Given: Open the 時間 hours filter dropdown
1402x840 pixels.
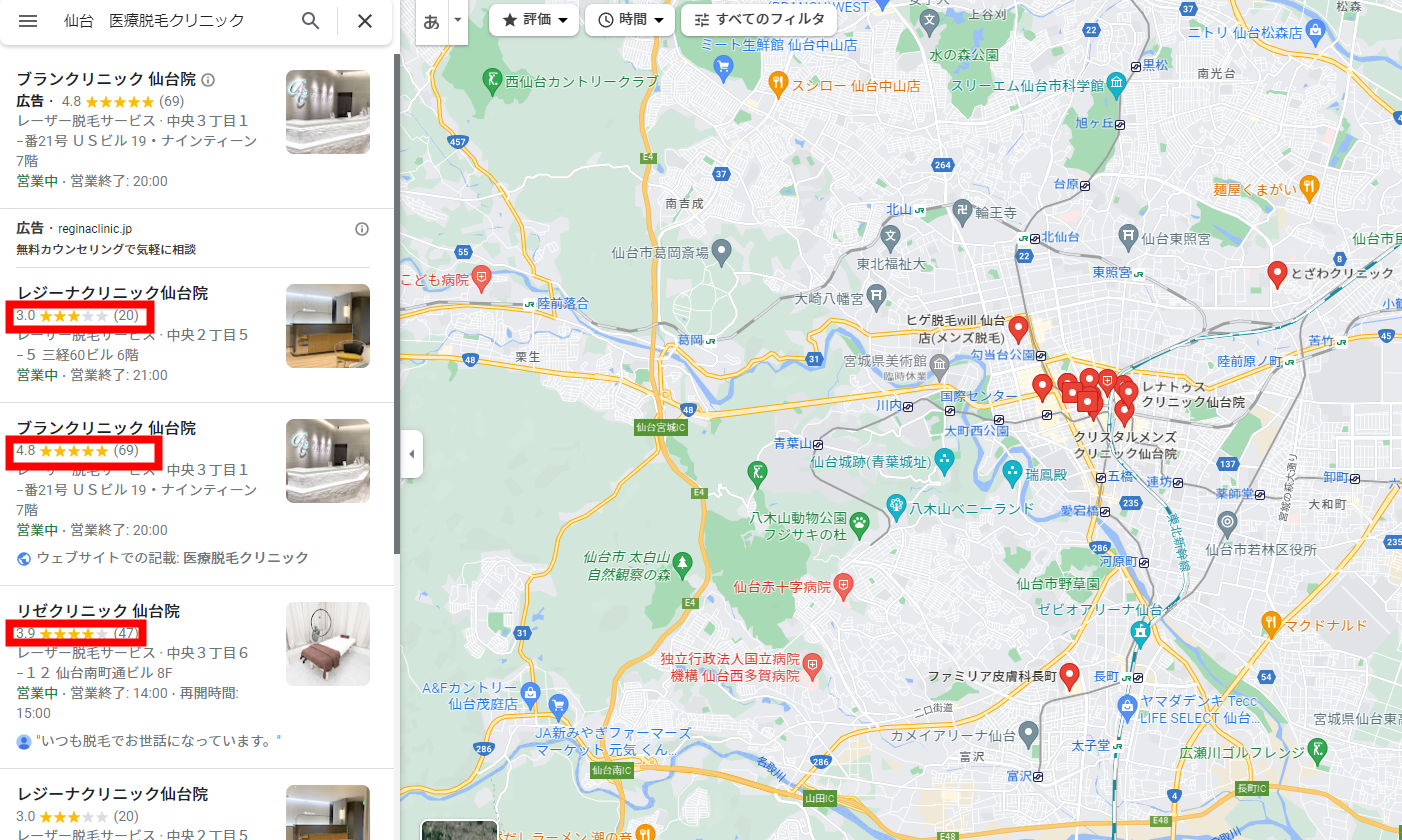Looking at the screenshot, I should pos(630,20).
